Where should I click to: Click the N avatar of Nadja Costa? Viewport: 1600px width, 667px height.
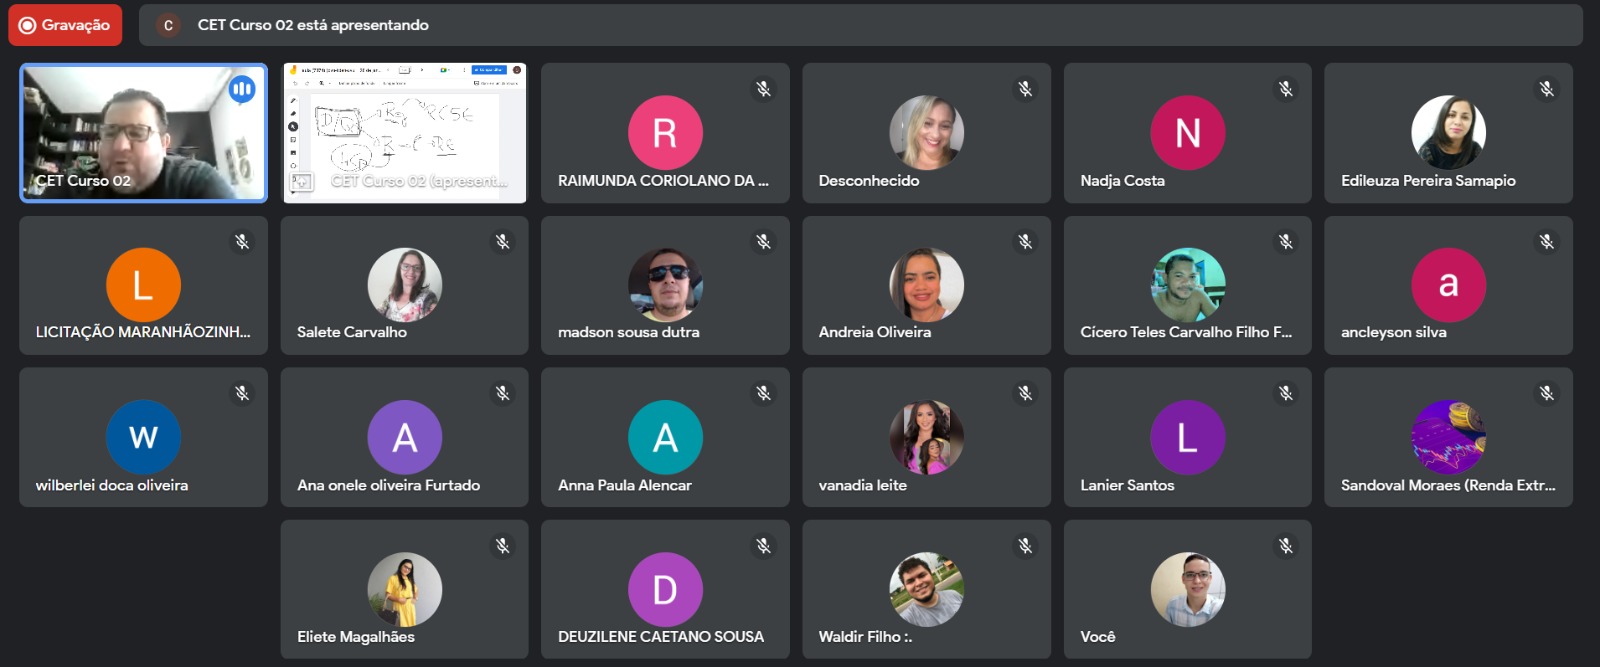click(x=1188, y=132)
